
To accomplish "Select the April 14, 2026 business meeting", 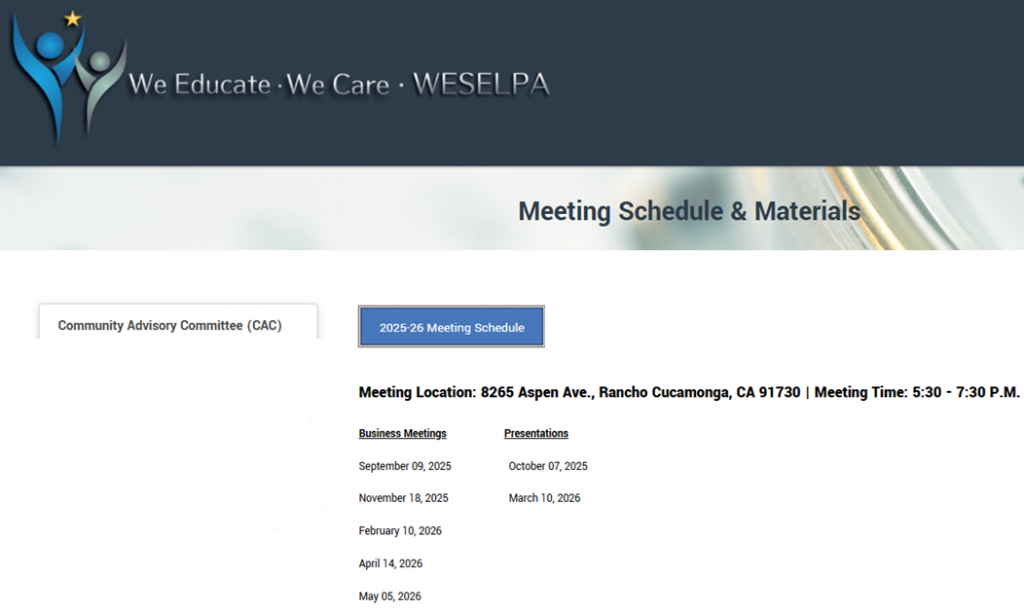I will coord(390,563).
